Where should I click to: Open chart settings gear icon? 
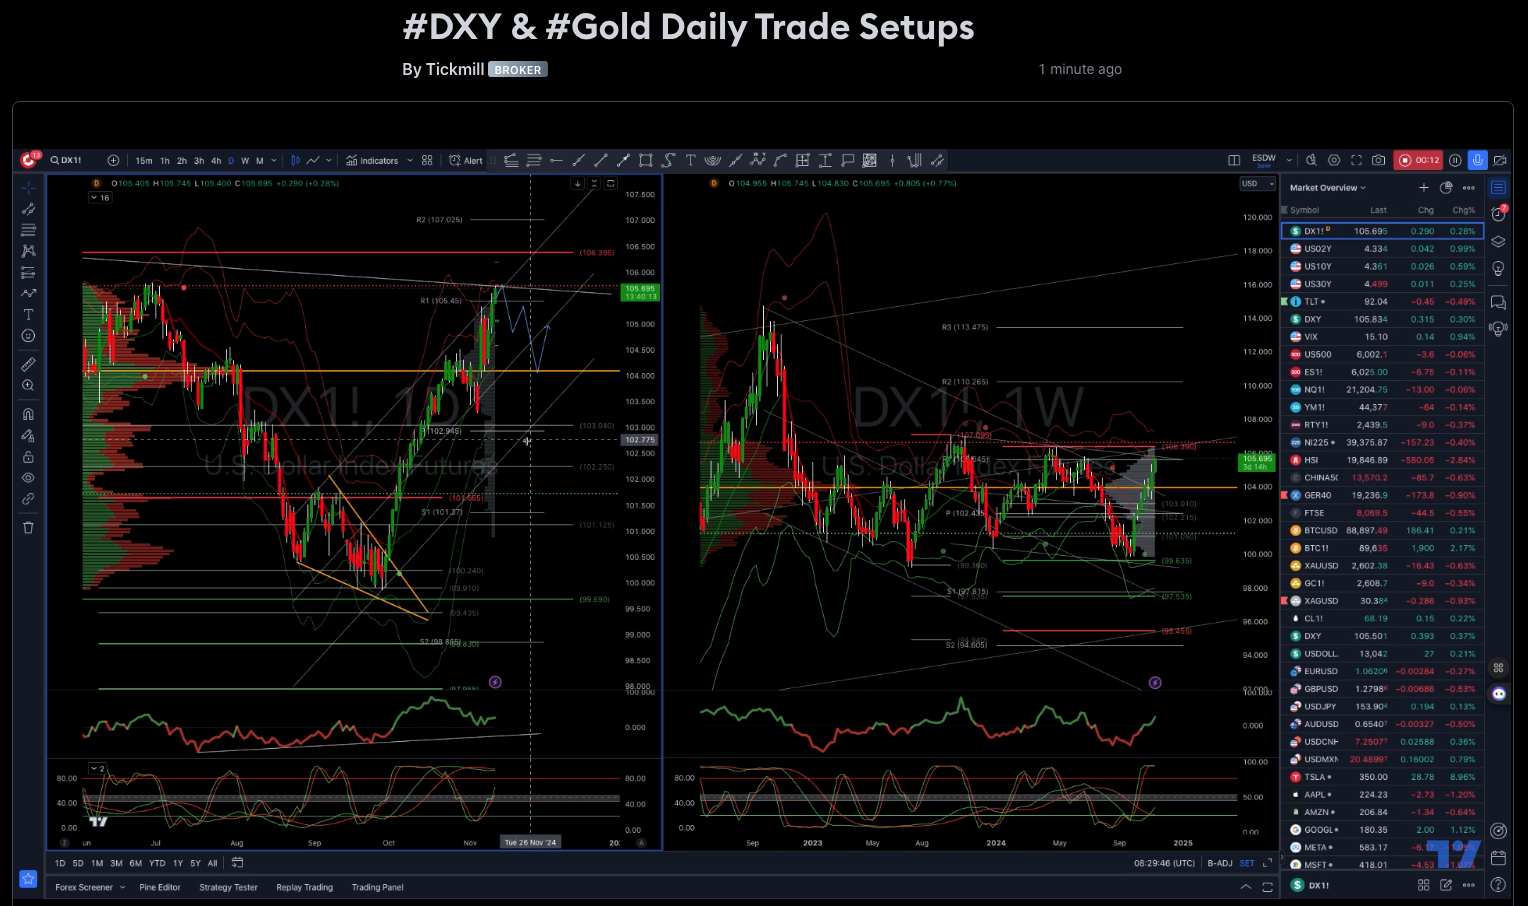click(x=1334, y=160)
